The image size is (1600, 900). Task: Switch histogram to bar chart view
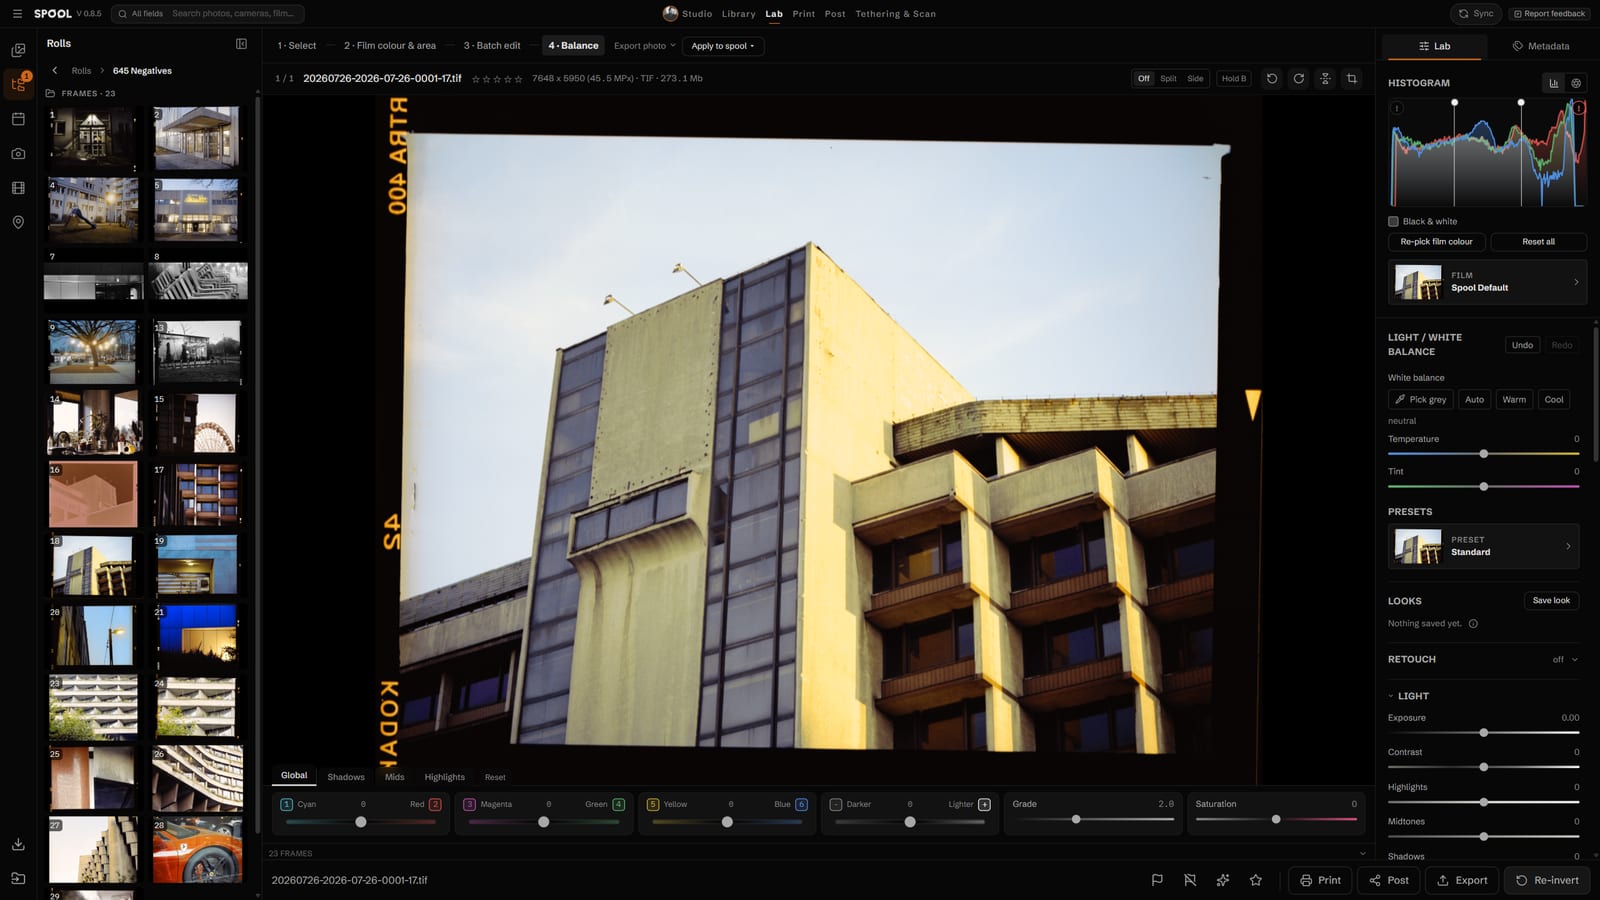pyautogui.click(x=1554, y=83)
